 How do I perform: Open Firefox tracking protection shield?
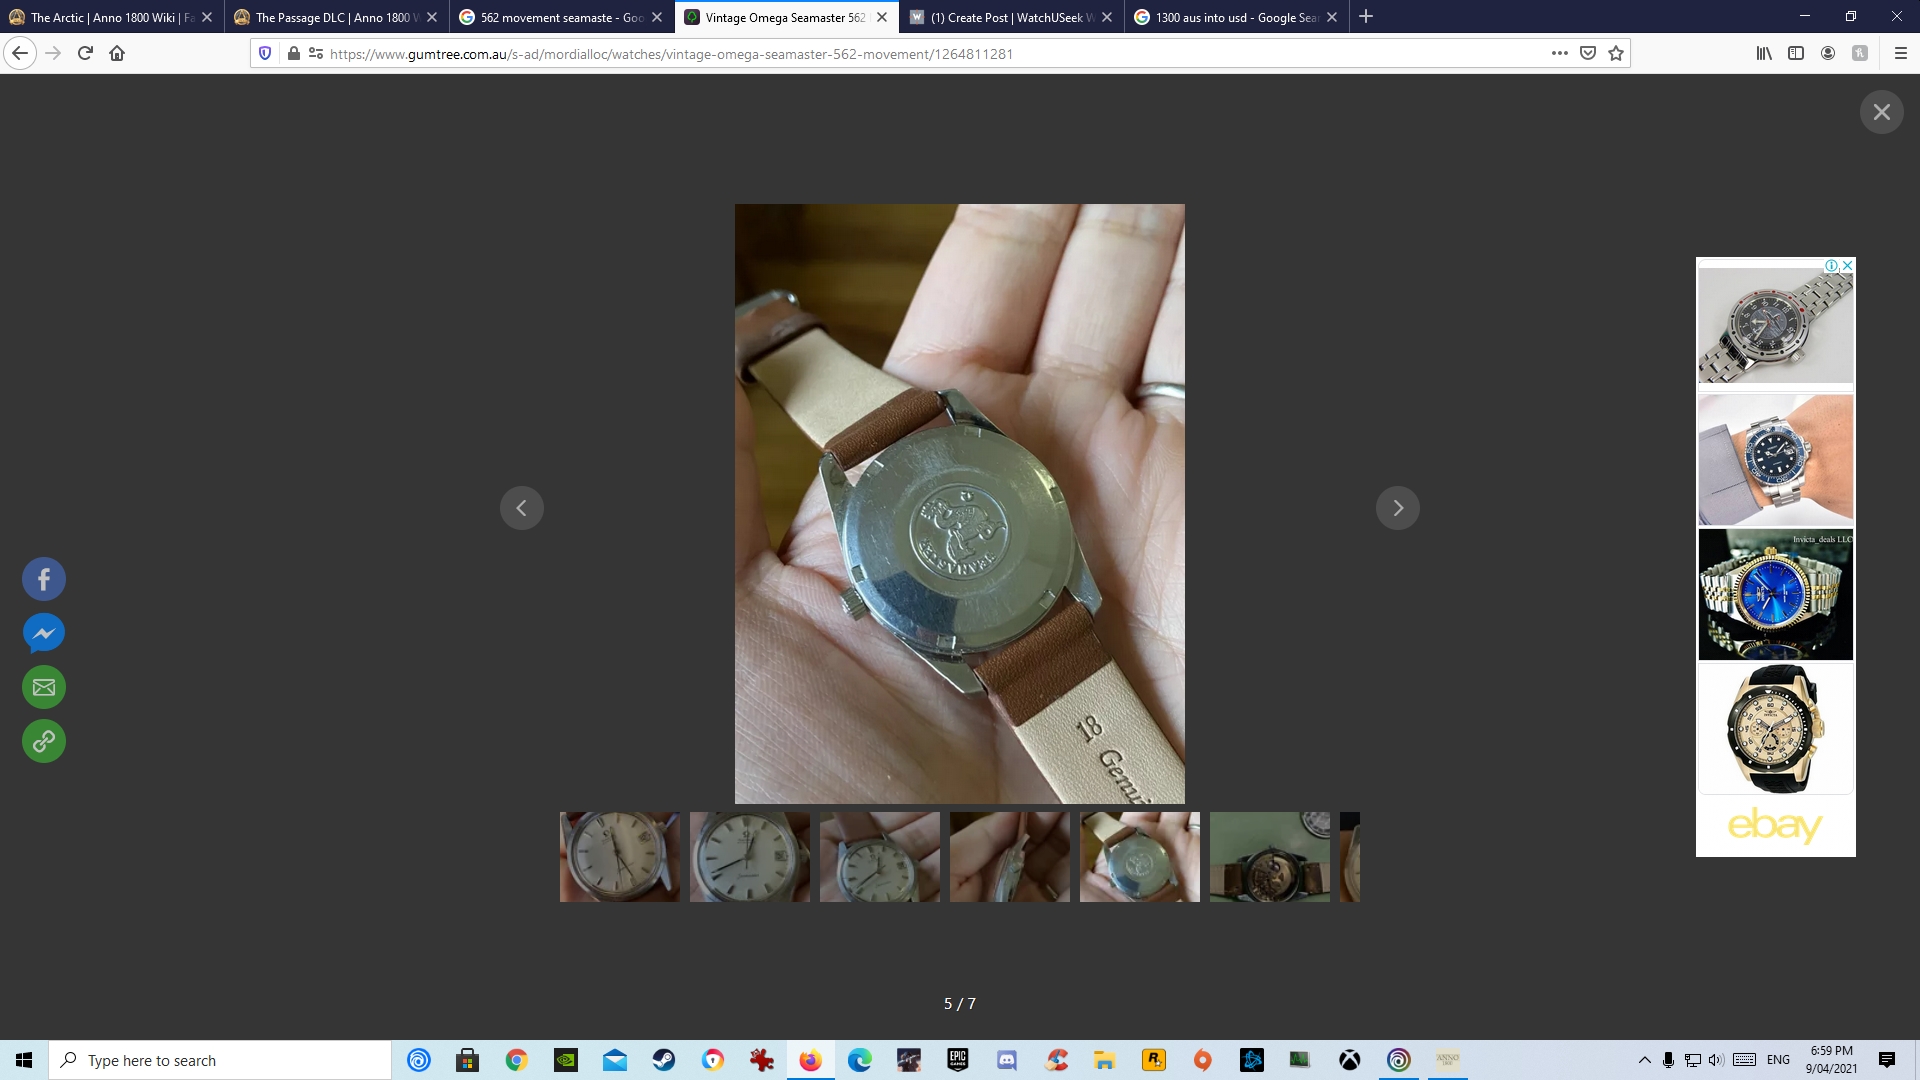point(265,53)
